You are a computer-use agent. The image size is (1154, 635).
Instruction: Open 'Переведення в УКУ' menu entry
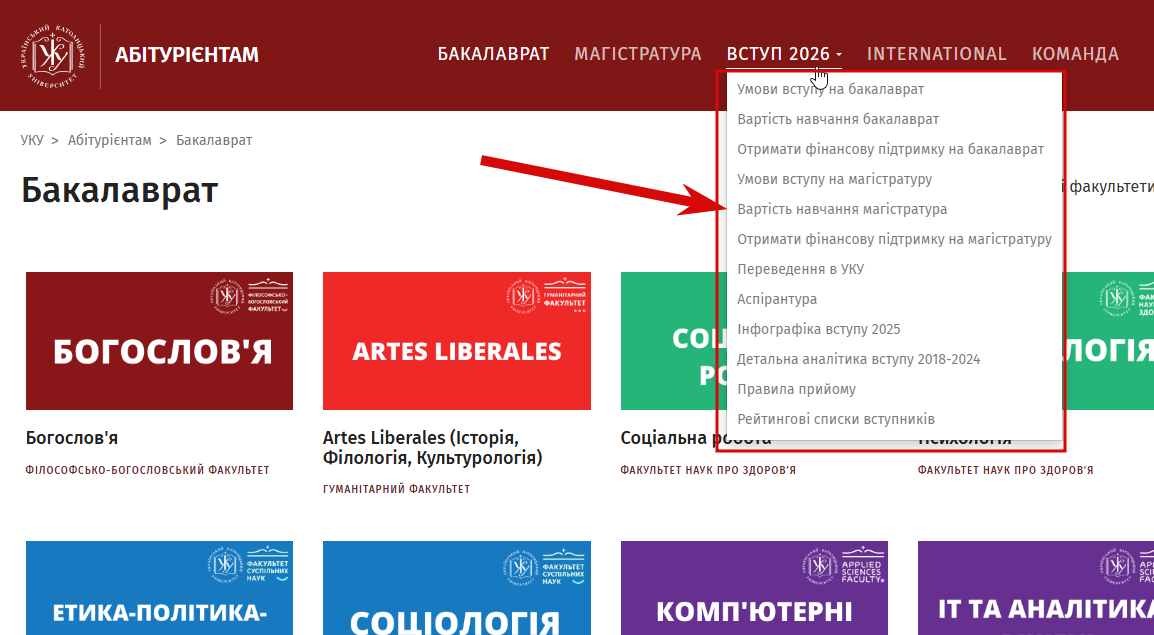coord(801,269)
